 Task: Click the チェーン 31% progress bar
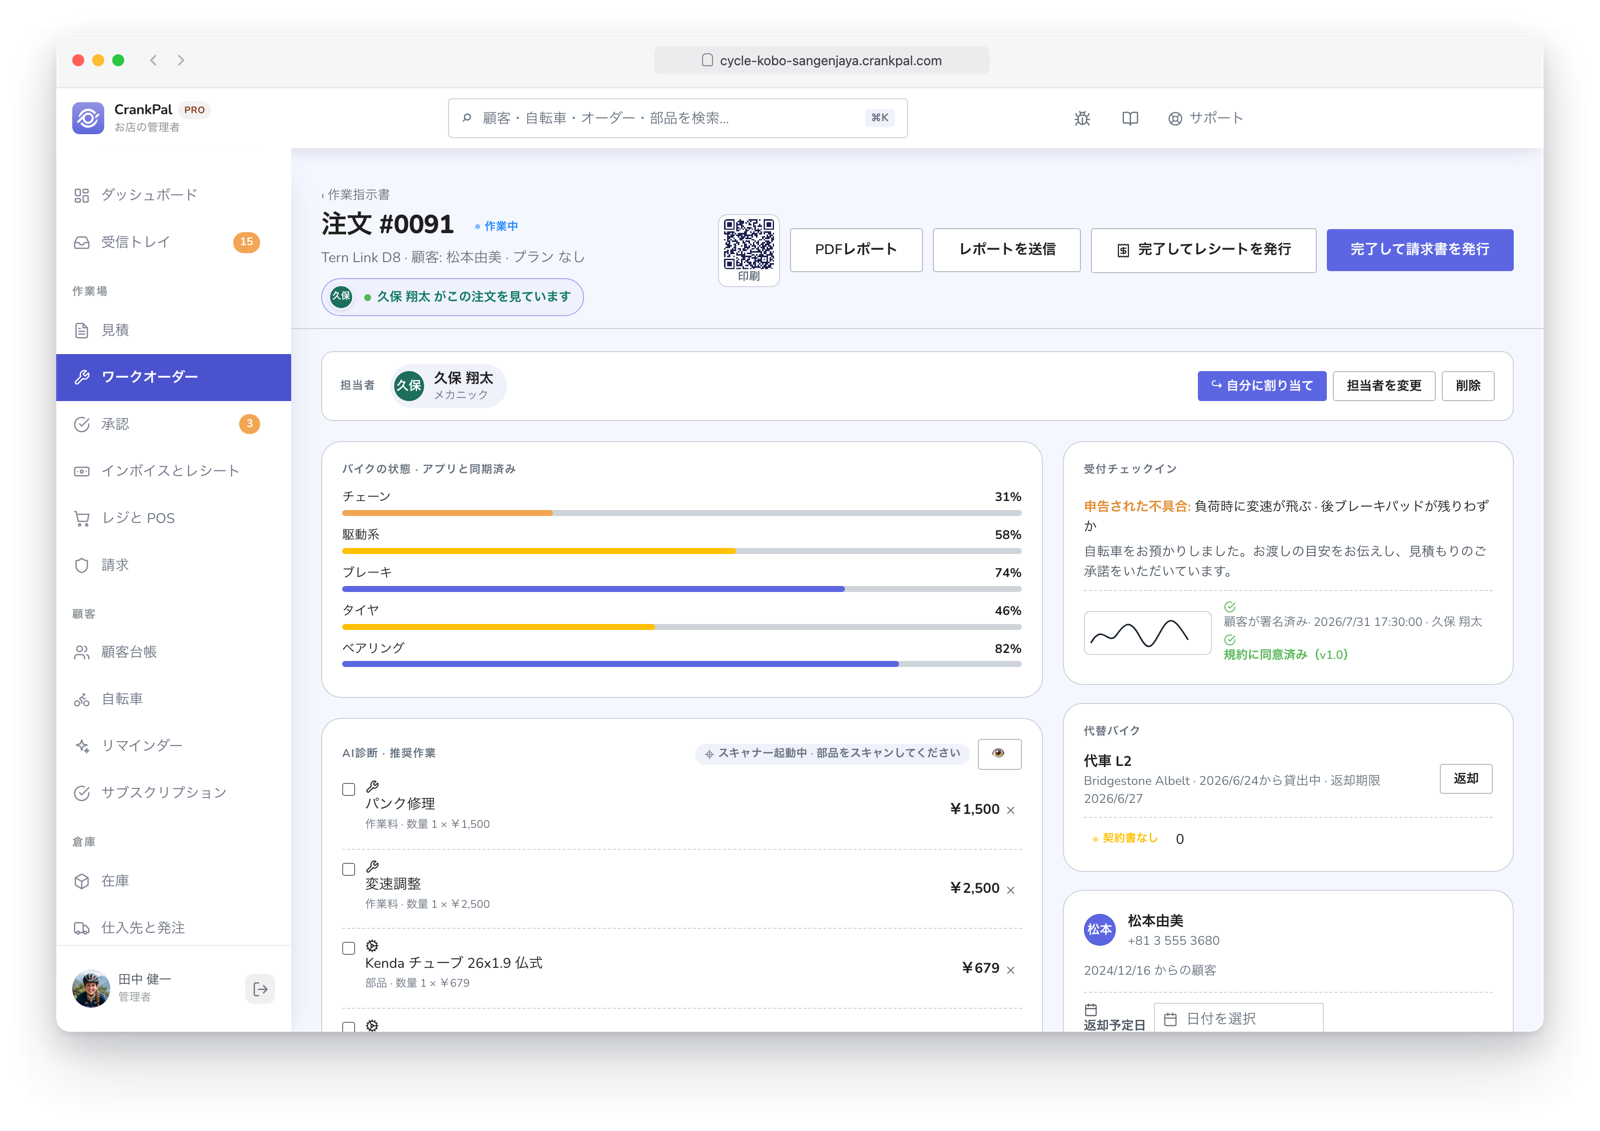pyautogui.click(x=682, y=513)
